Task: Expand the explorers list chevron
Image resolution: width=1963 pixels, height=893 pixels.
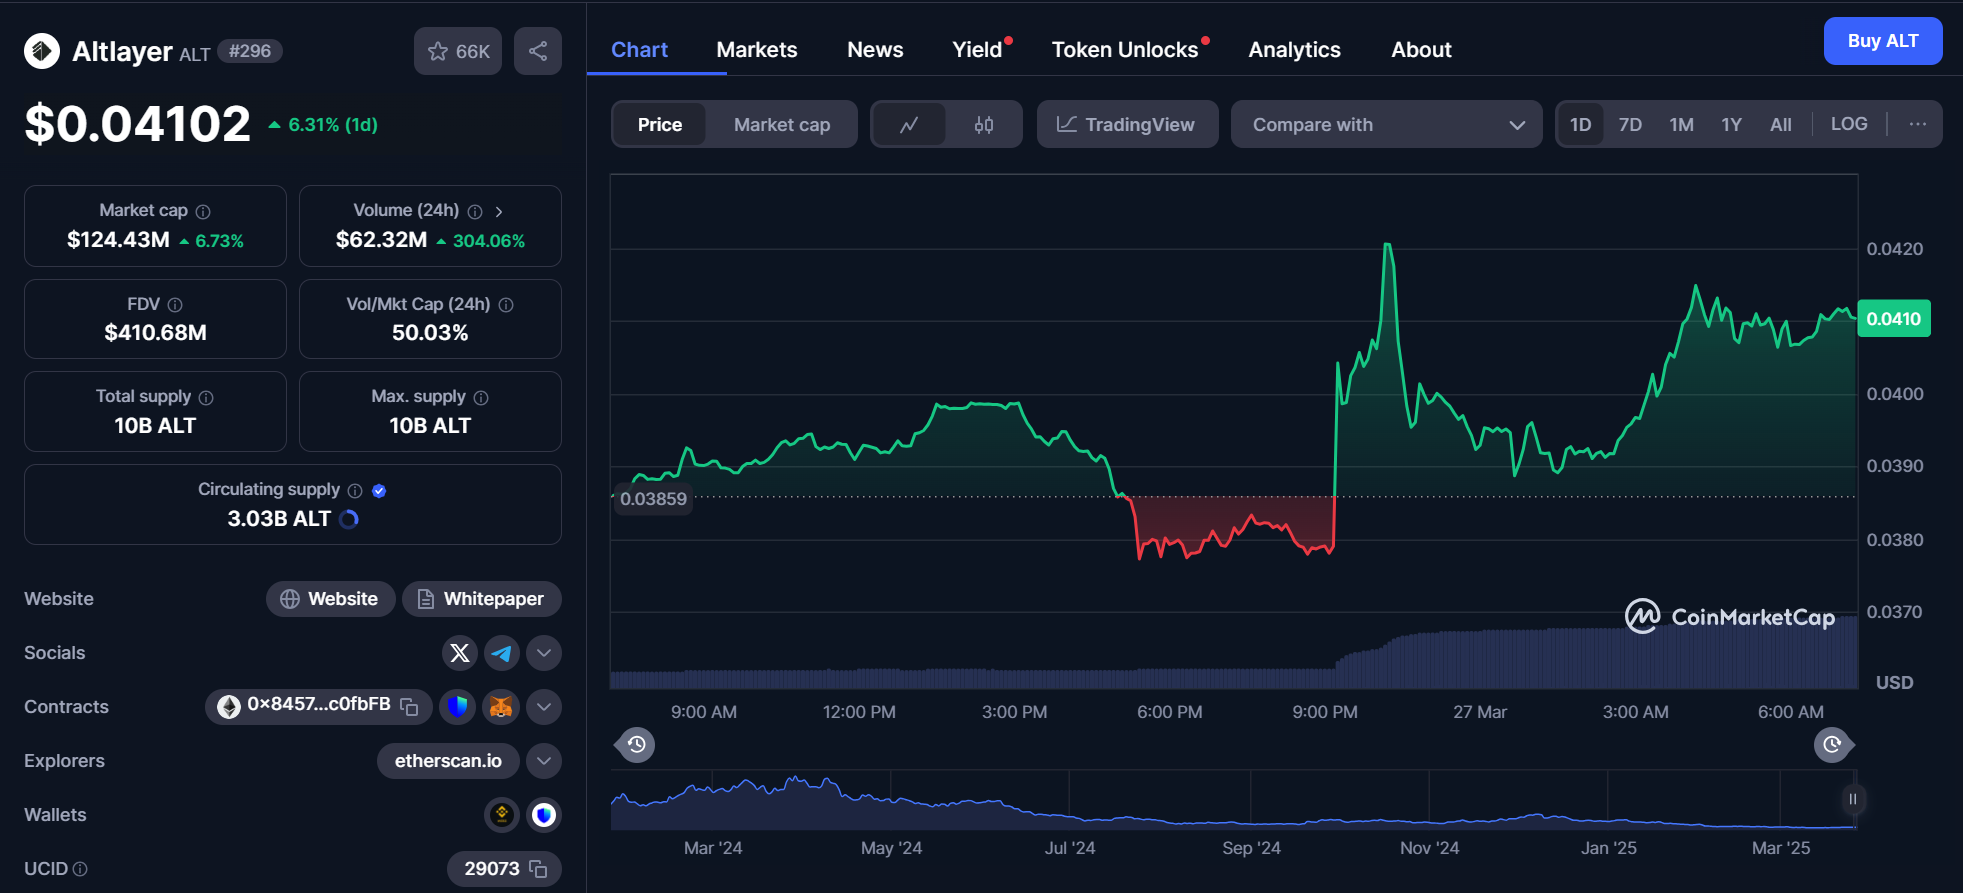Action: click(544, 761)
